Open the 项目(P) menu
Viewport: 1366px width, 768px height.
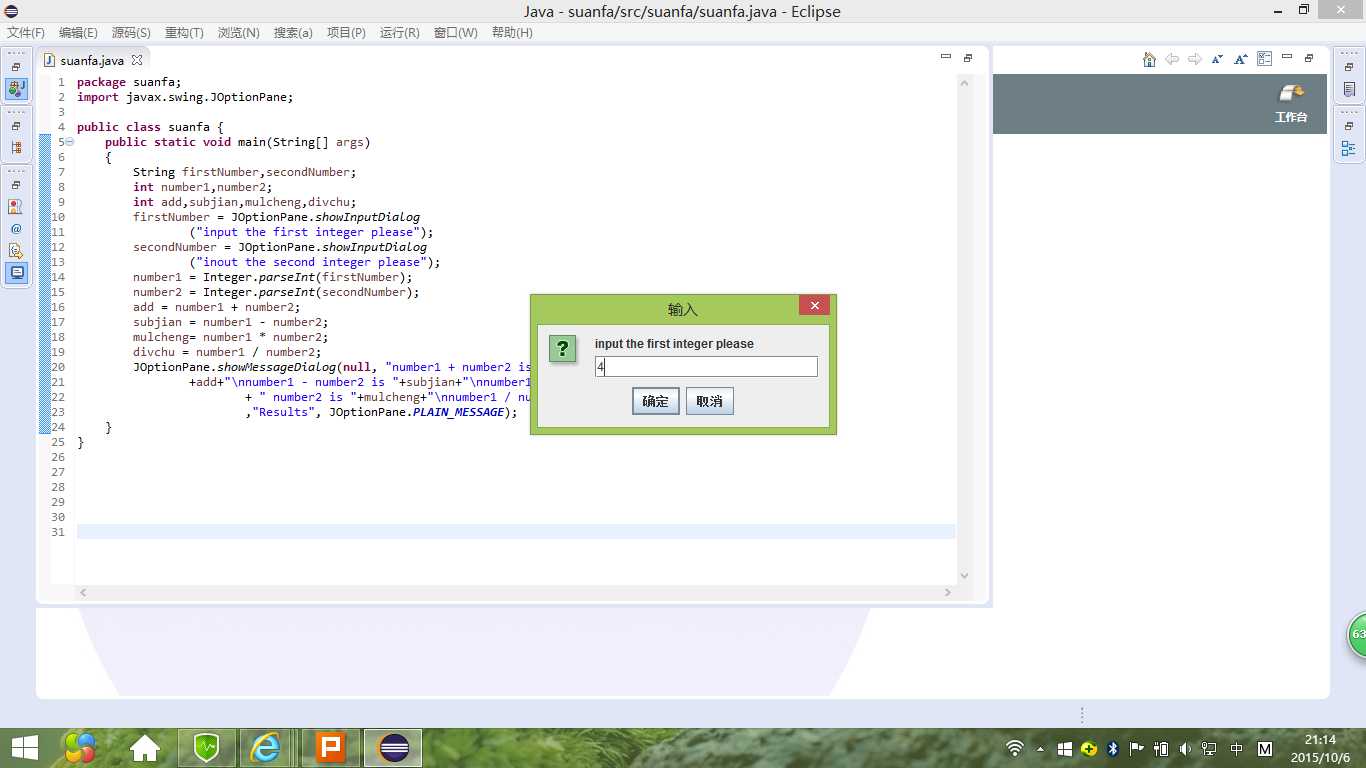(346, 32)
